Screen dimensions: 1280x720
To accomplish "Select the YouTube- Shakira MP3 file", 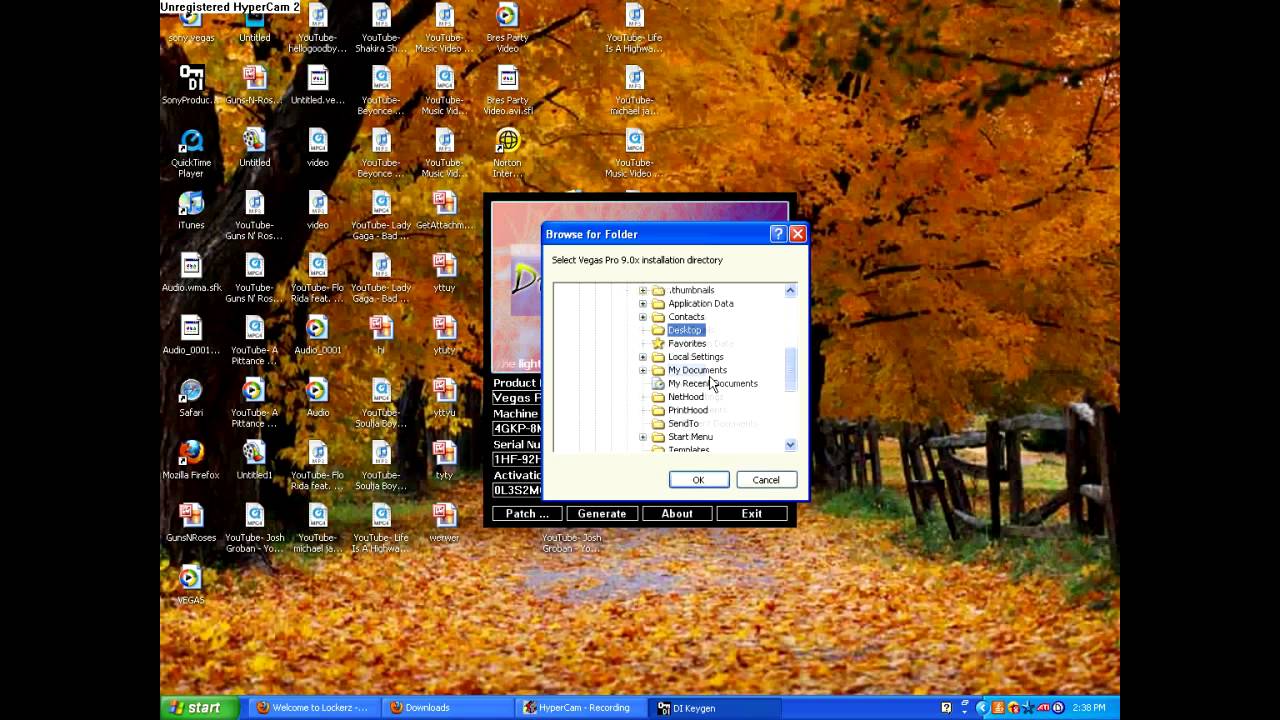I will (x=381, y=28).
